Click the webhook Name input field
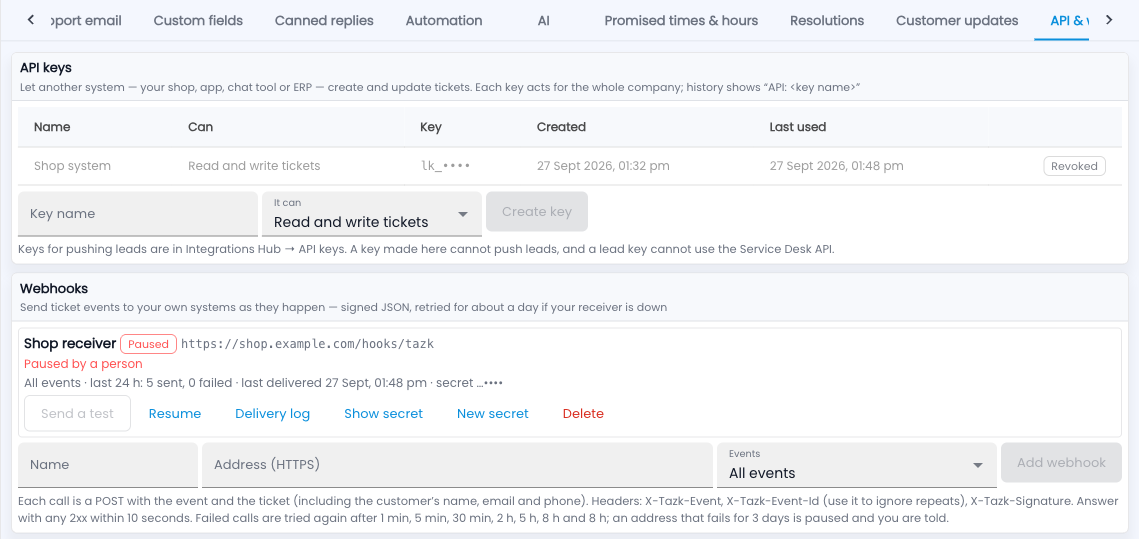 tap(108, 465)
